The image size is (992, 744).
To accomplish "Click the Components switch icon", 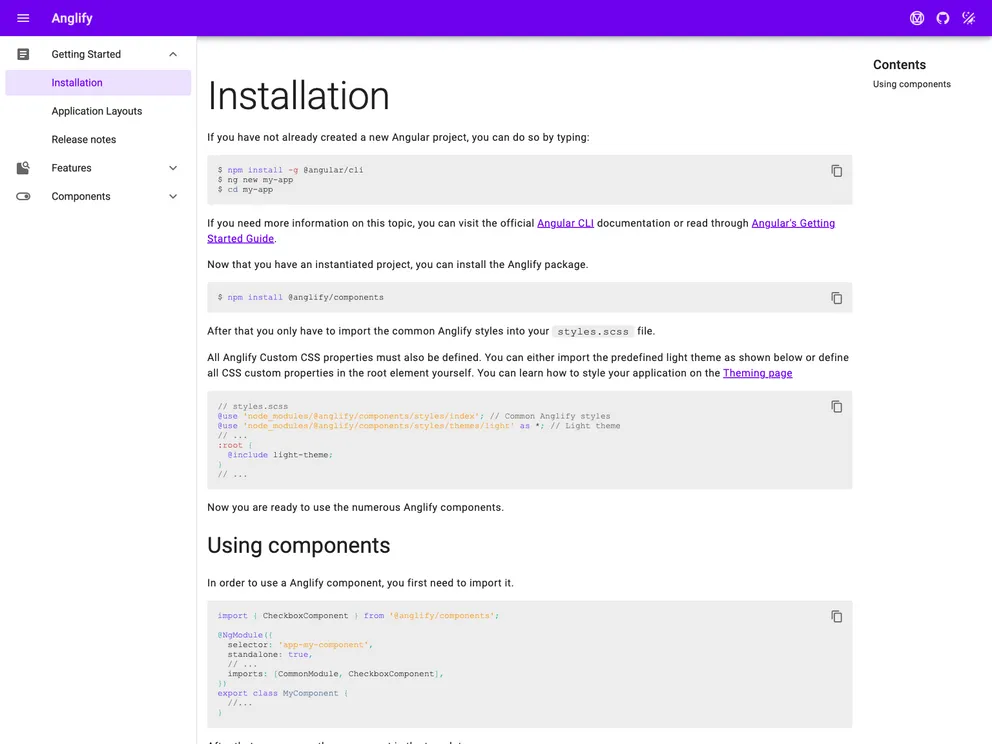I will coord(22,196).
